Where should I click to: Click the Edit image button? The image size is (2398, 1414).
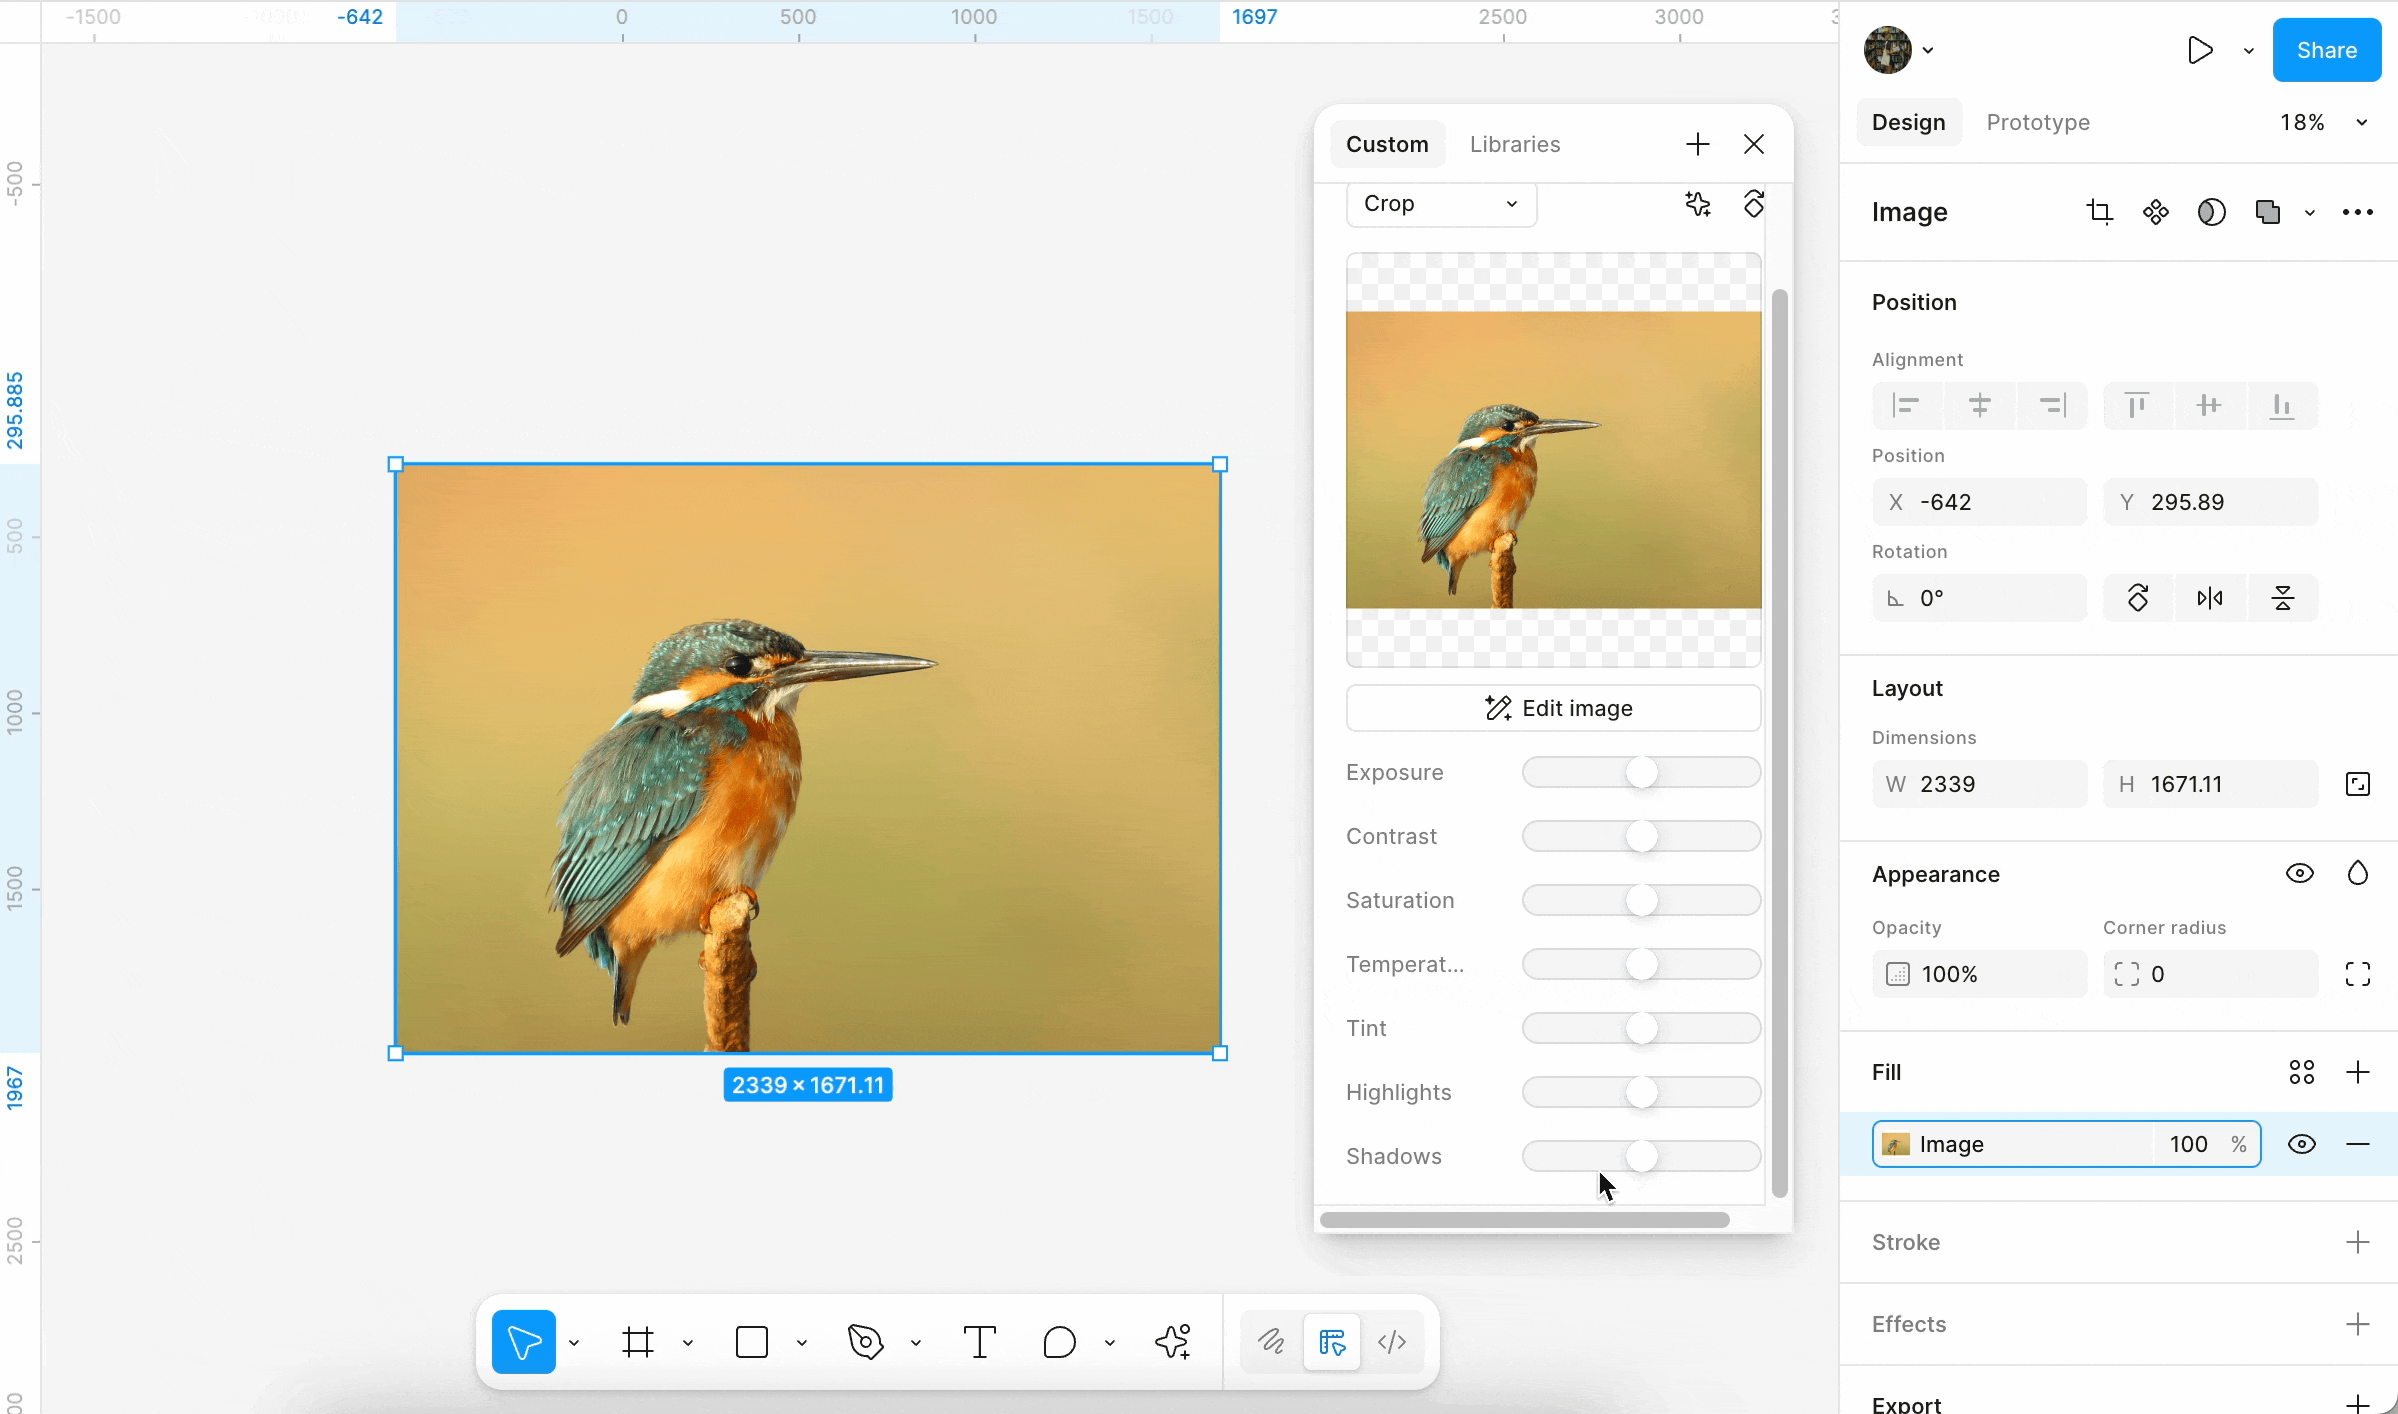pyautogui.click(x=1553, y=708)
